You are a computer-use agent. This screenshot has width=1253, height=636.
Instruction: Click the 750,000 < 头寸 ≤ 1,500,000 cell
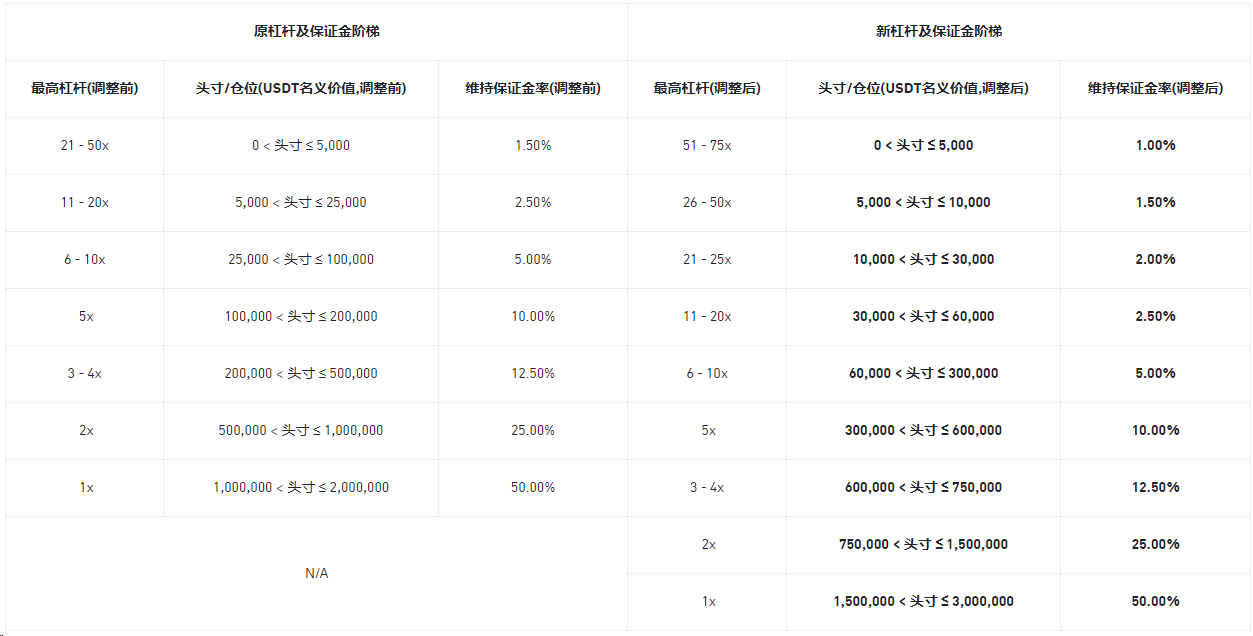923,544
